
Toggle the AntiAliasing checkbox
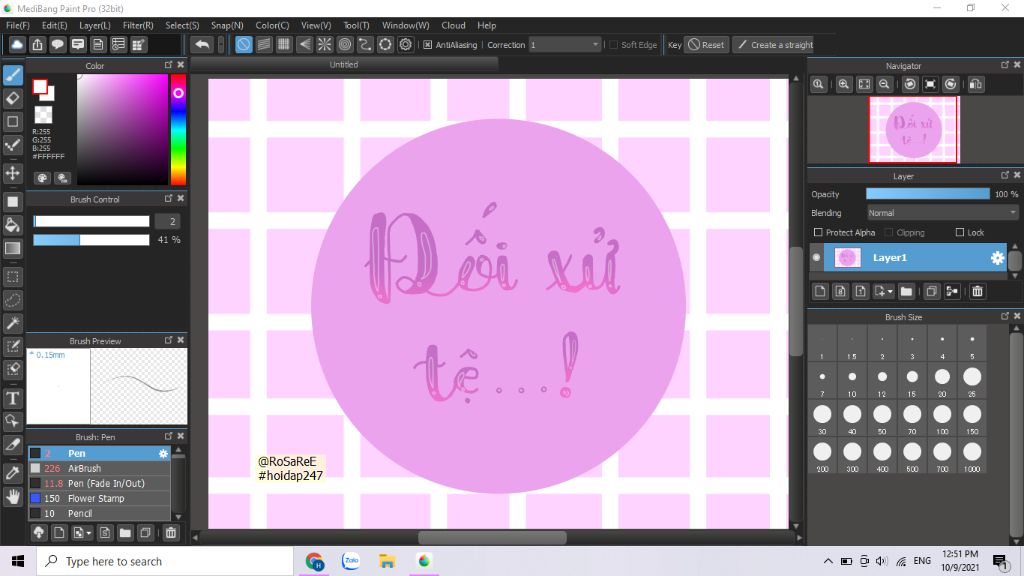(x=428, y=45)
